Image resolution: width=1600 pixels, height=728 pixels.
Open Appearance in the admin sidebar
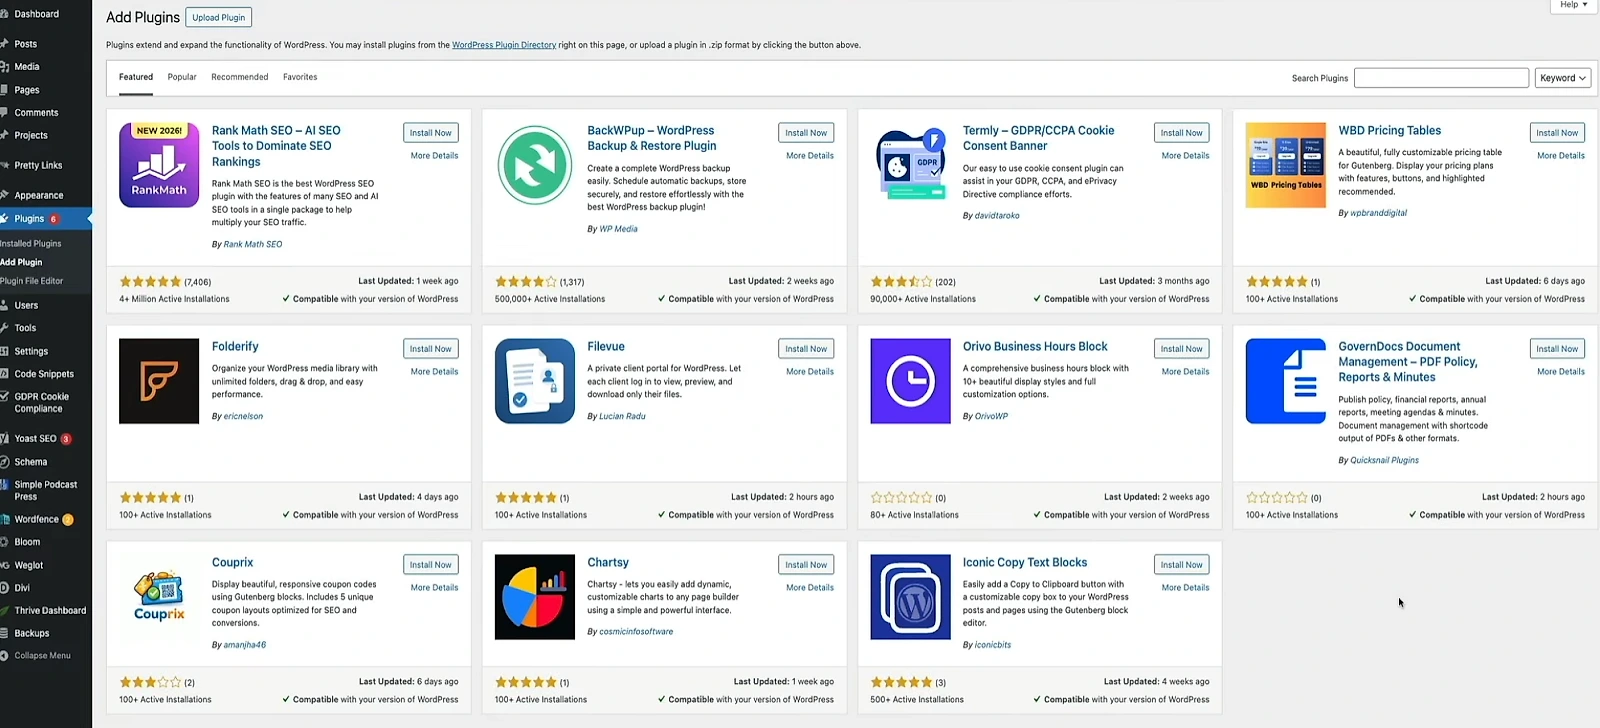click(x=39, y=196)
